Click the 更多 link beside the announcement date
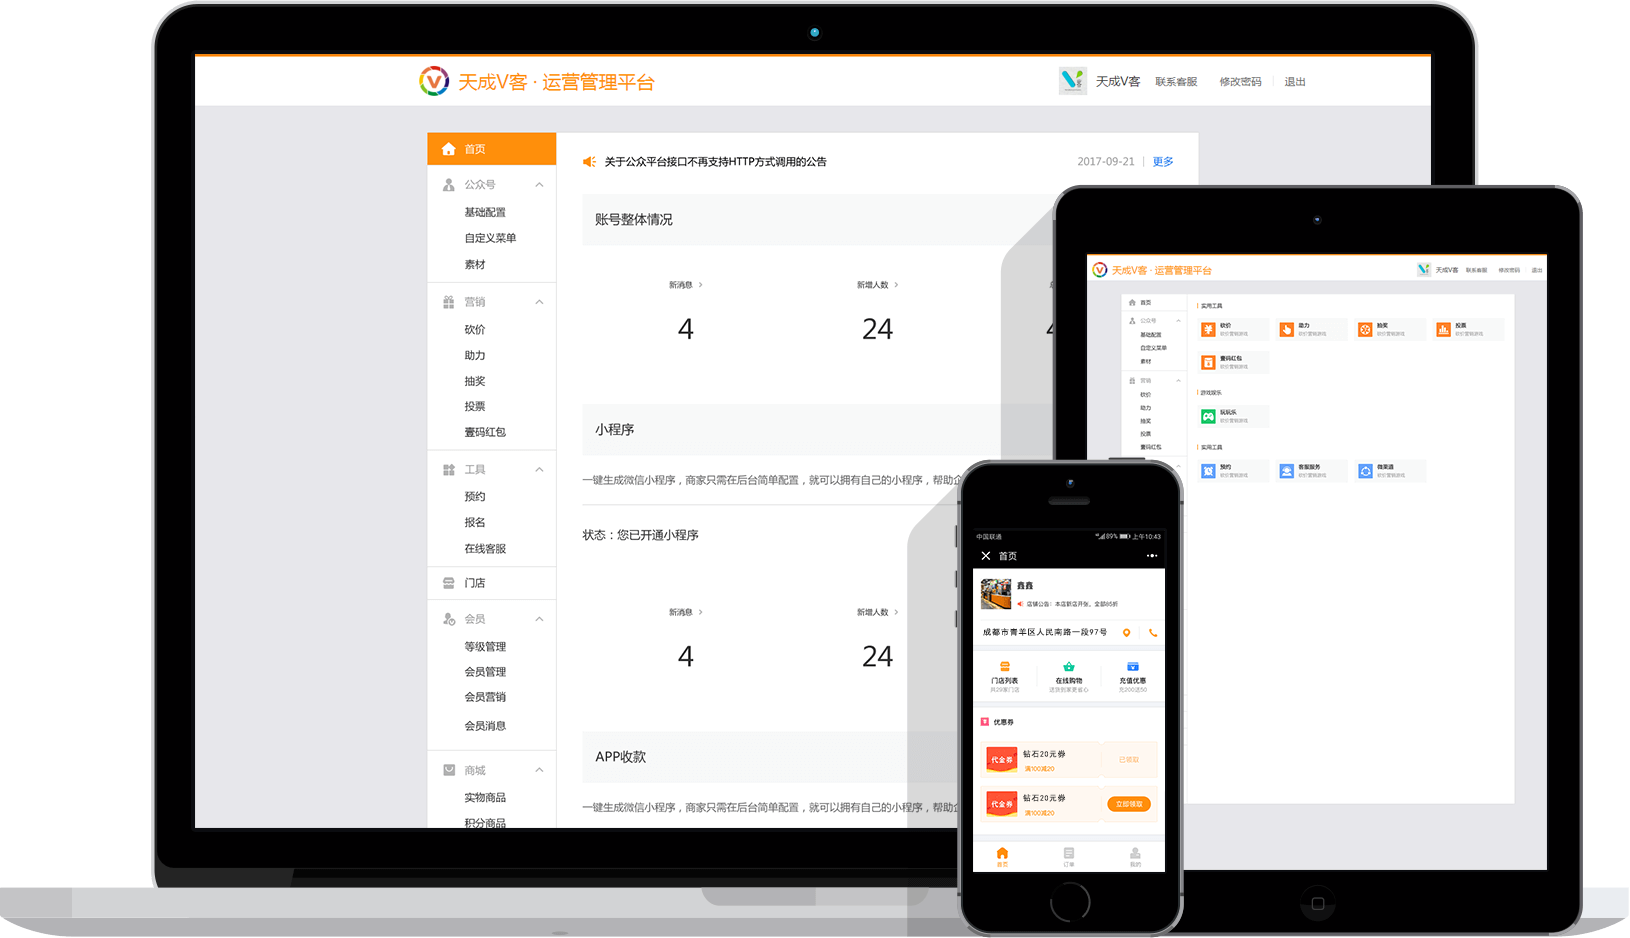The width and height of the screenshot is (1630, 938). (1163, 162)
